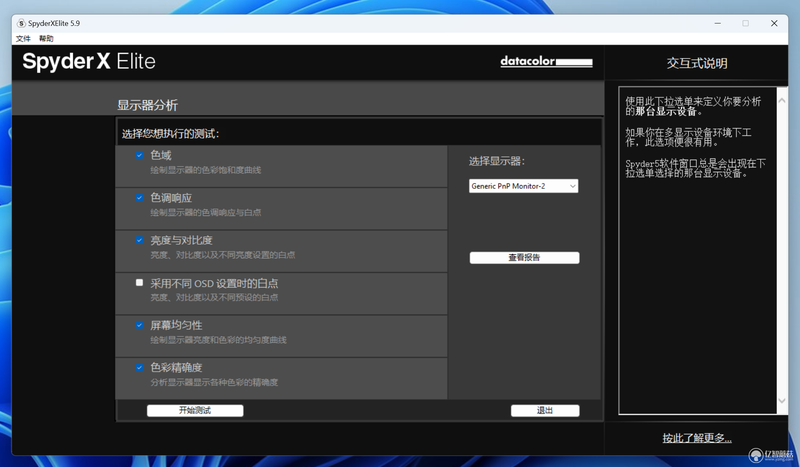Click description 绘制显示器的色调响应与白点
This screenshot has height=467, width=800.
206,212
